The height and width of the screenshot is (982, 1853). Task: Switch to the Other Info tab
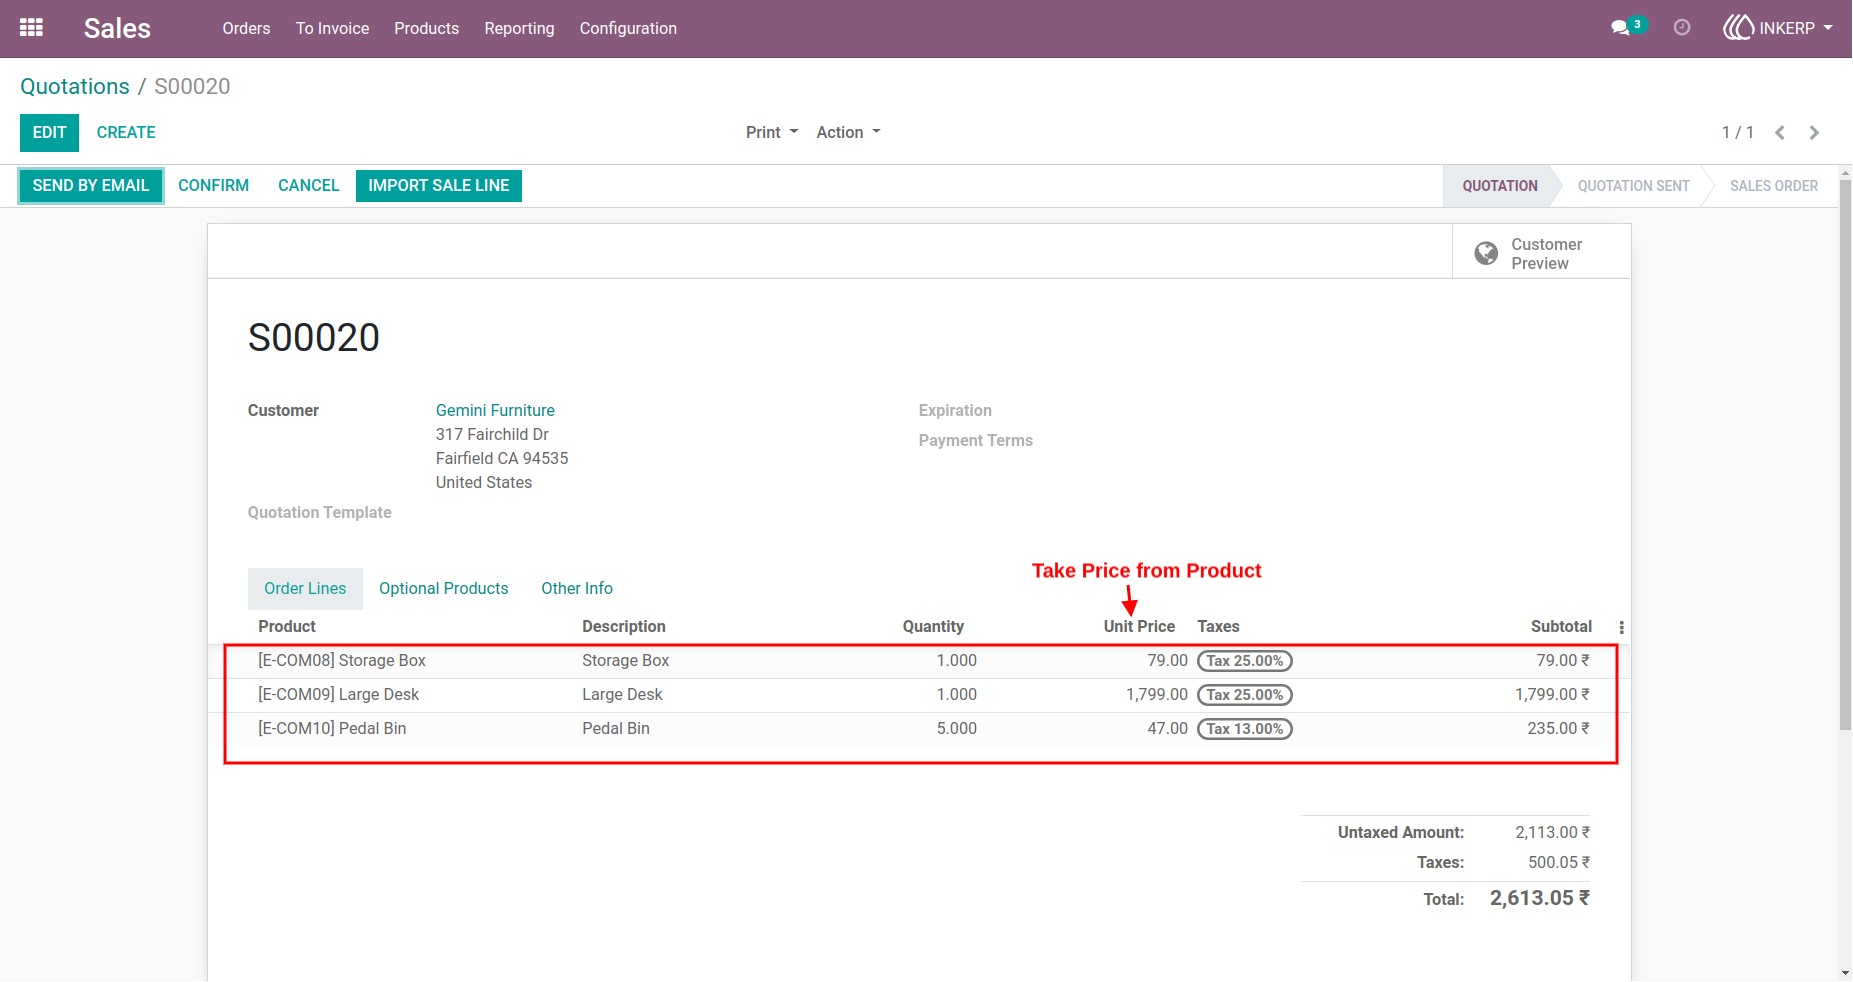(577, 589)
